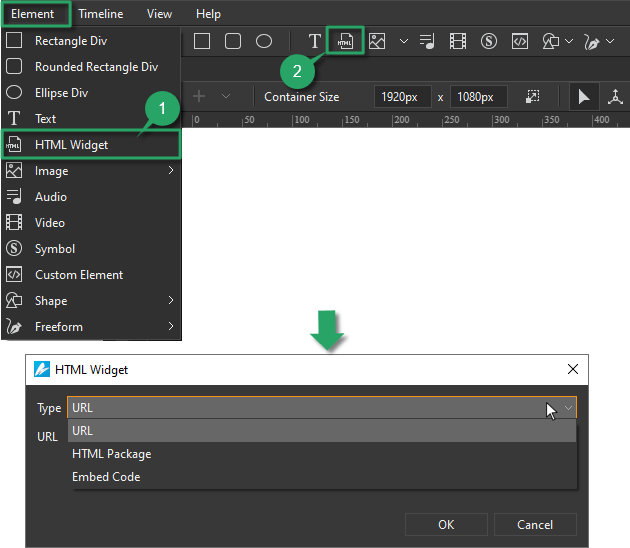Click the Audio toolbar icon
This screenshot has height=548, width=630.
click(427, 41)
